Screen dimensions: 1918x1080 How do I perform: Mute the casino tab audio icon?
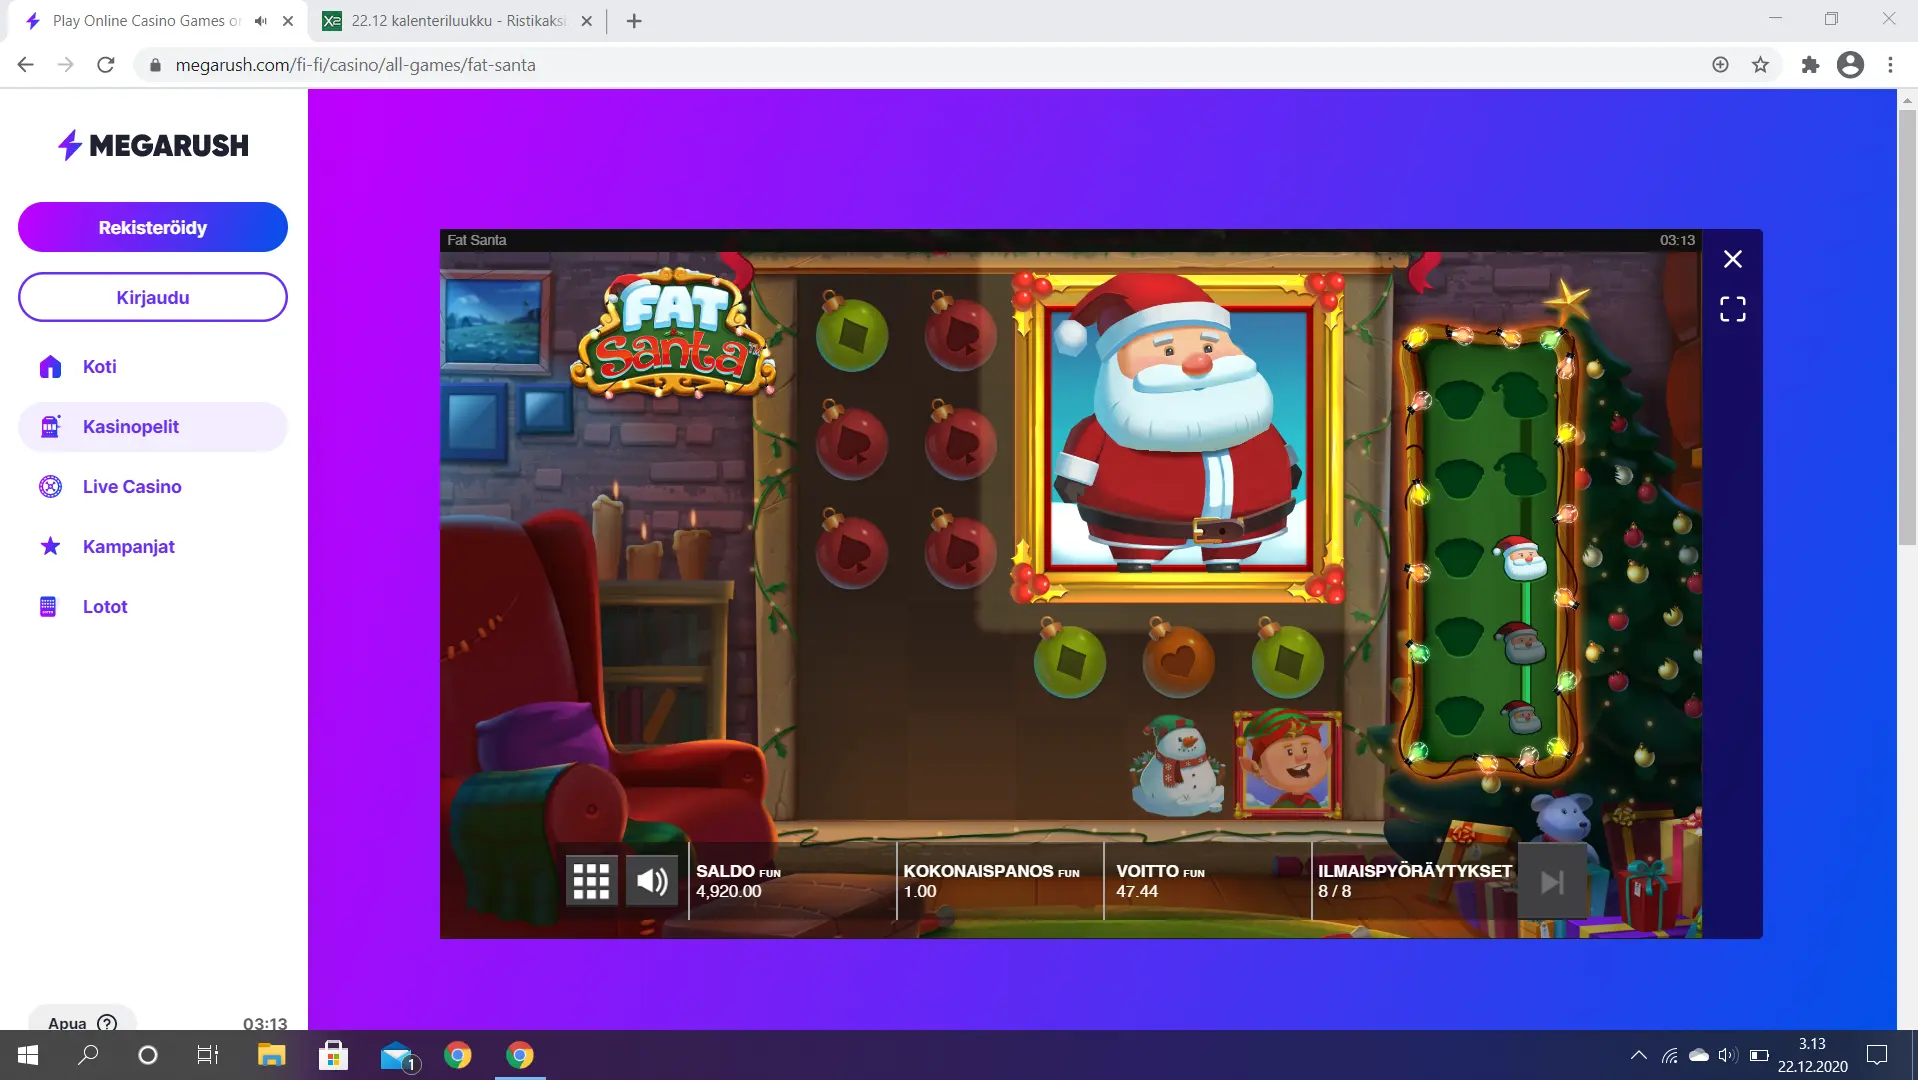coord(261,21)
